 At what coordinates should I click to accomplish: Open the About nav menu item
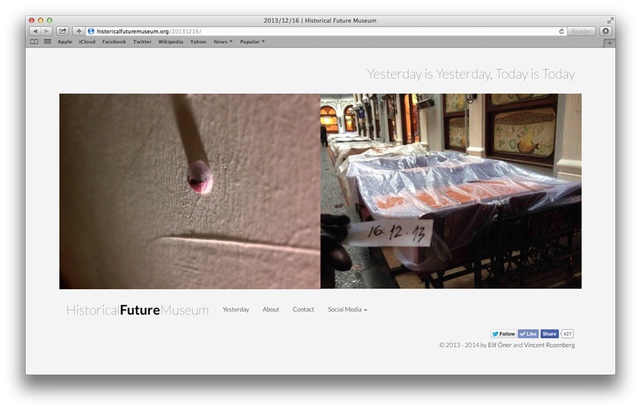(271, 310)
